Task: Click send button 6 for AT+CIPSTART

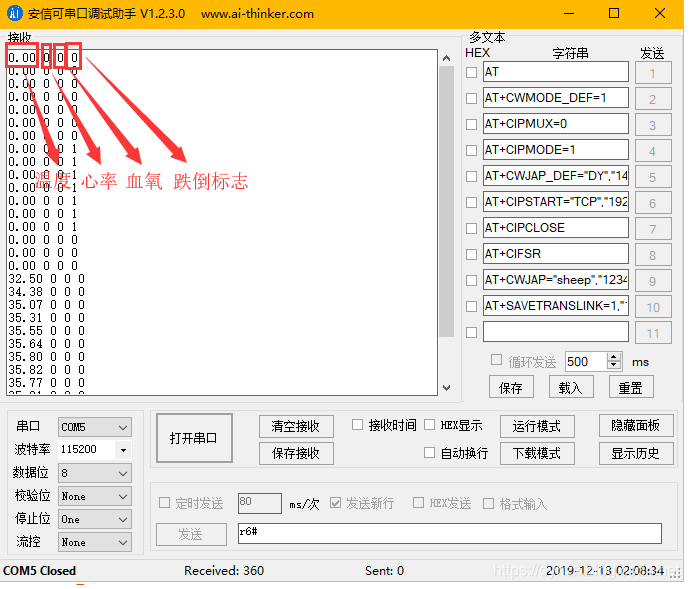Action: point(653,203)
